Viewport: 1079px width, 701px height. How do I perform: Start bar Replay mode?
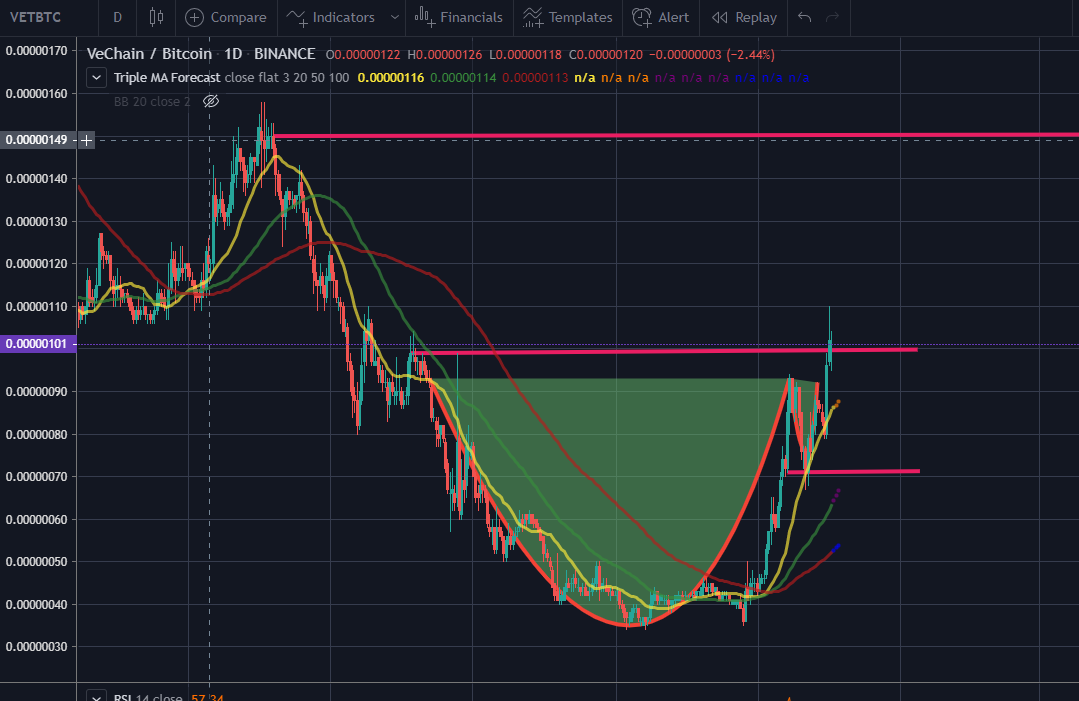(744, 17)
